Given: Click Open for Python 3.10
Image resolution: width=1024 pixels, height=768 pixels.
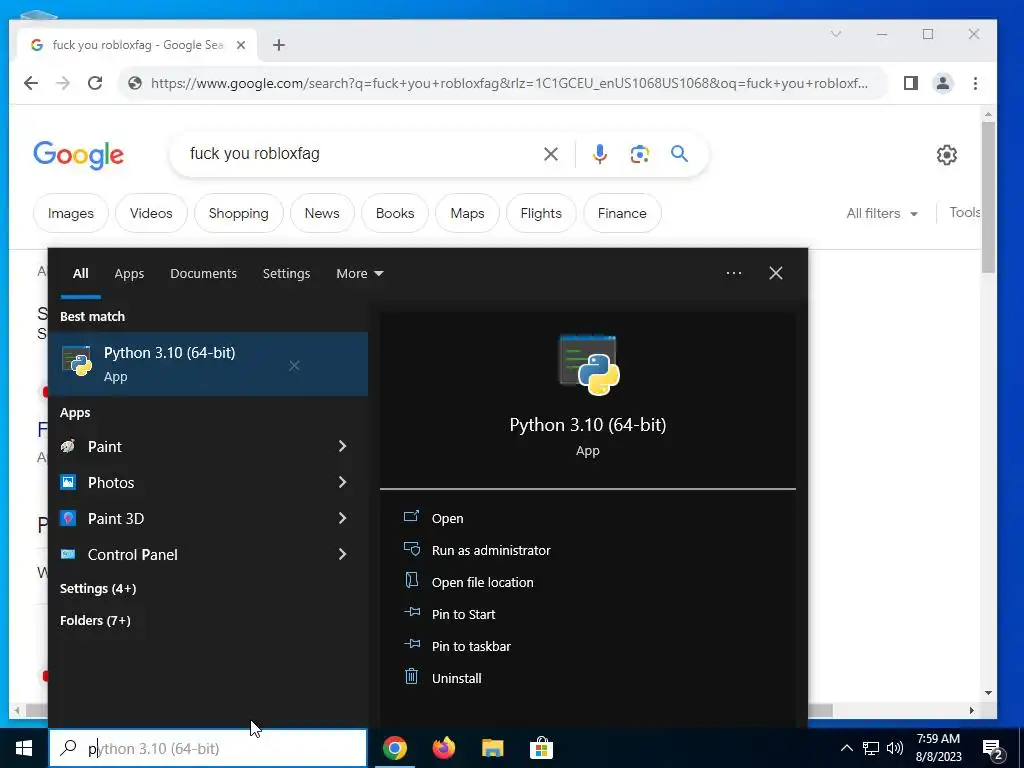Looking at the screenshot, I should click(x=447, y=519).
